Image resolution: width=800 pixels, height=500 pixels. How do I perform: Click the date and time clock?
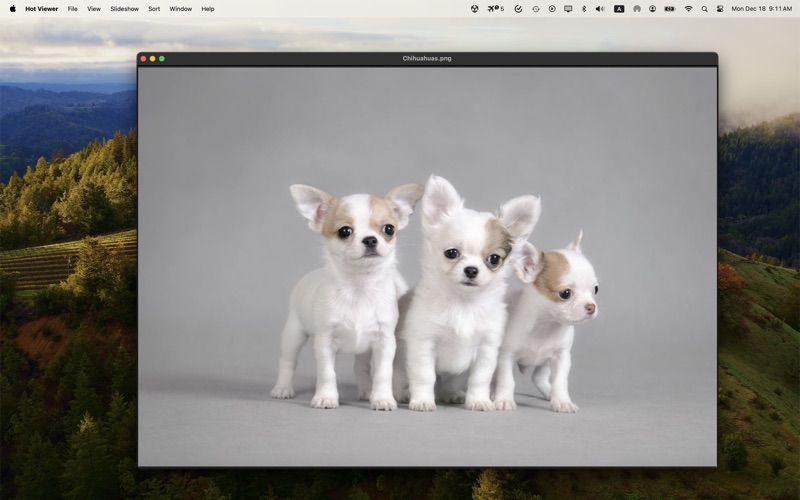point(761,9)
